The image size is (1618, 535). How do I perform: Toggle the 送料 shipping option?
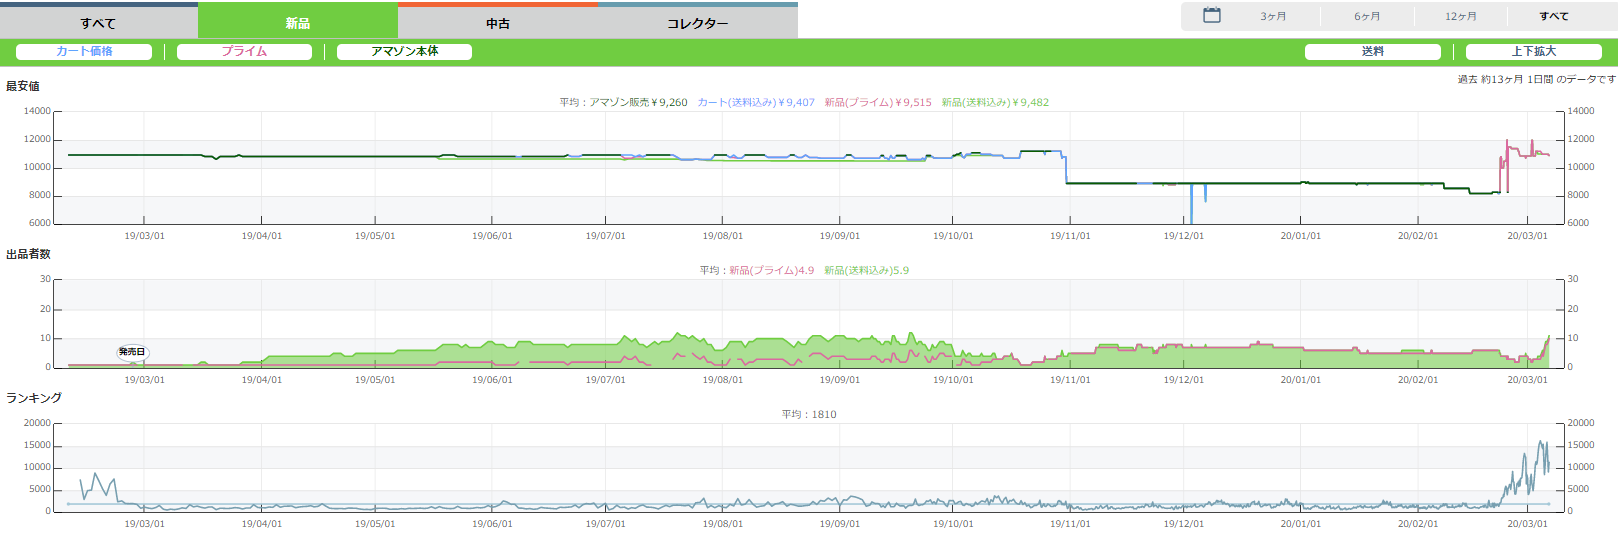(1372, 52)
